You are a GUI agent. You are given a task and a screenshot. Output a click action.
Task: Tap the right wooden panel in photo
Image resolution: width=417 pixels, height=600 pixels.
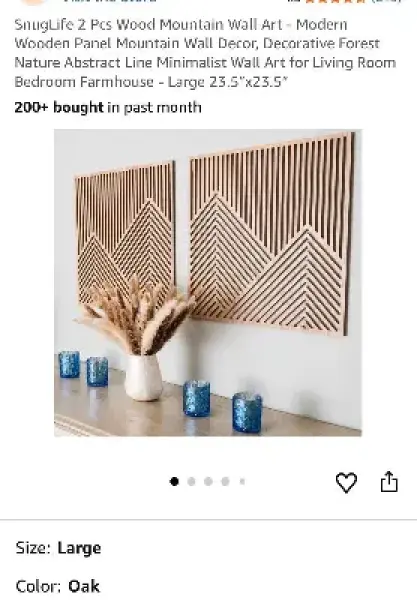(272, 234)
